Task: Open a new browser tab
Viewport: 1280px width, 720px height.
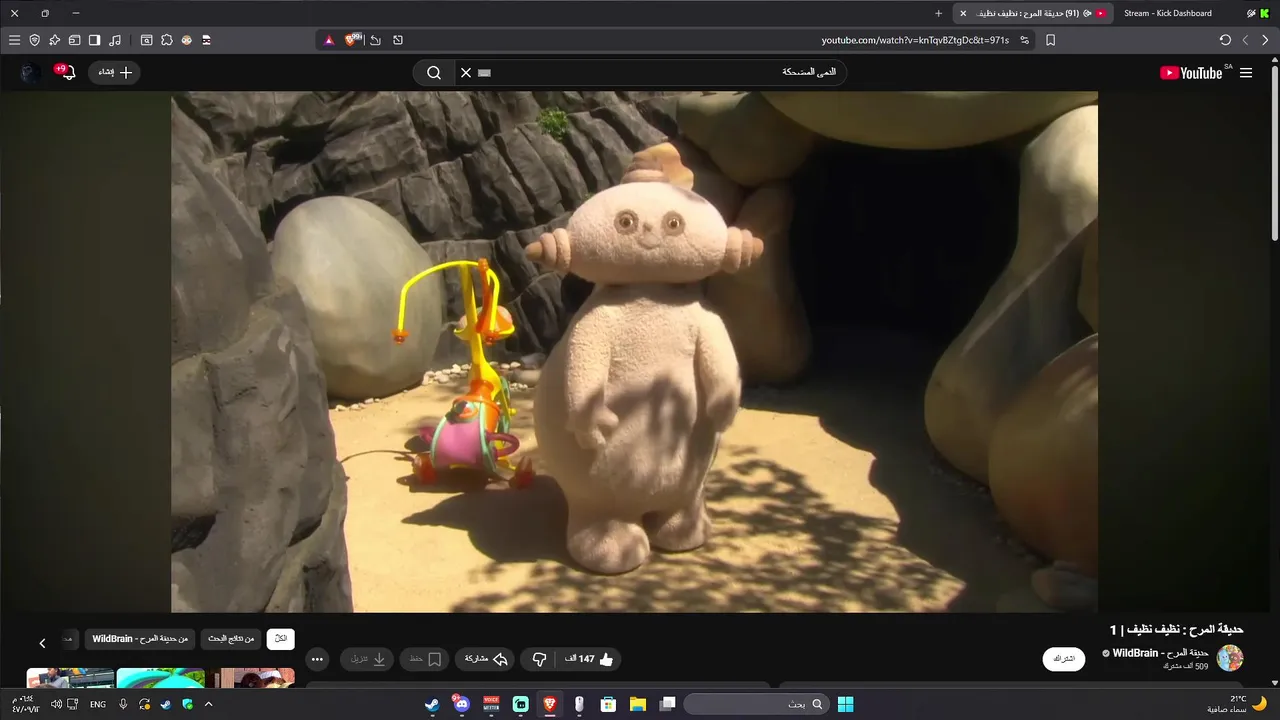Action: point(938,13)
